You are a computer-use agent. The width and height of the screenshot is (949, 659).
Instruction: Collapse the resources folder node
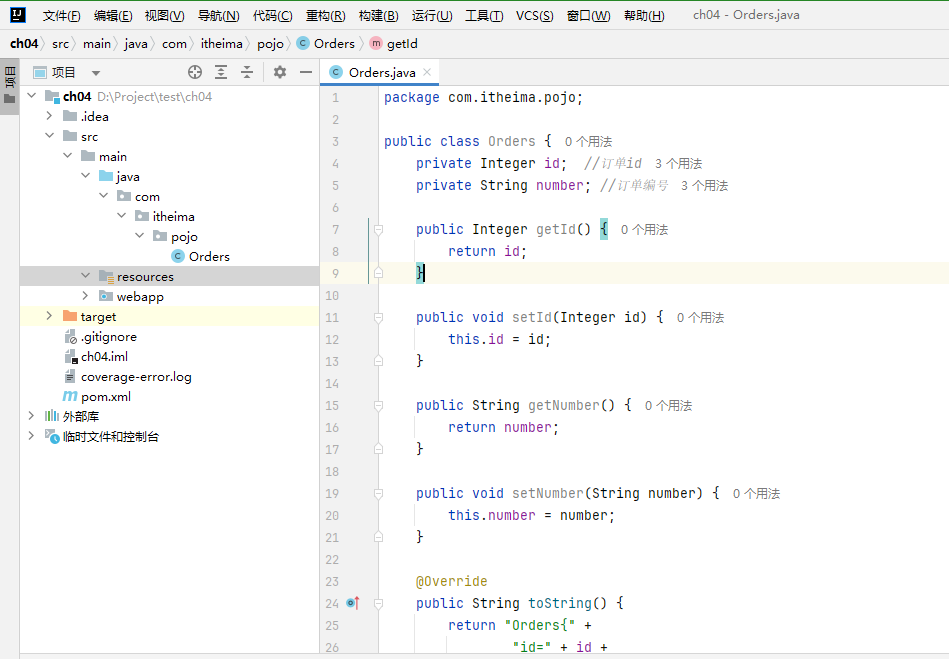click(x=85, y=276)
